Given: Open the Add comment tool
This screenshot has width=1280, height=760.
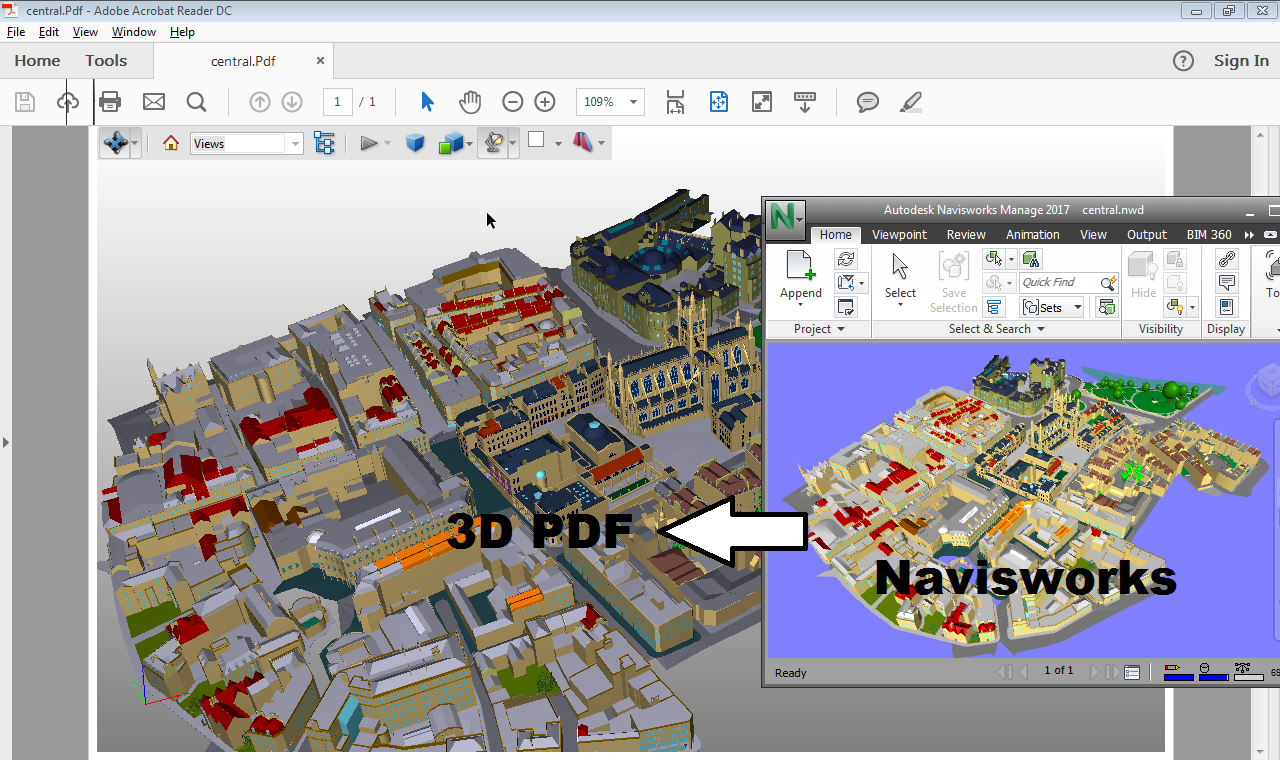Looking at the screenshot, I should (x=868, y=102).
